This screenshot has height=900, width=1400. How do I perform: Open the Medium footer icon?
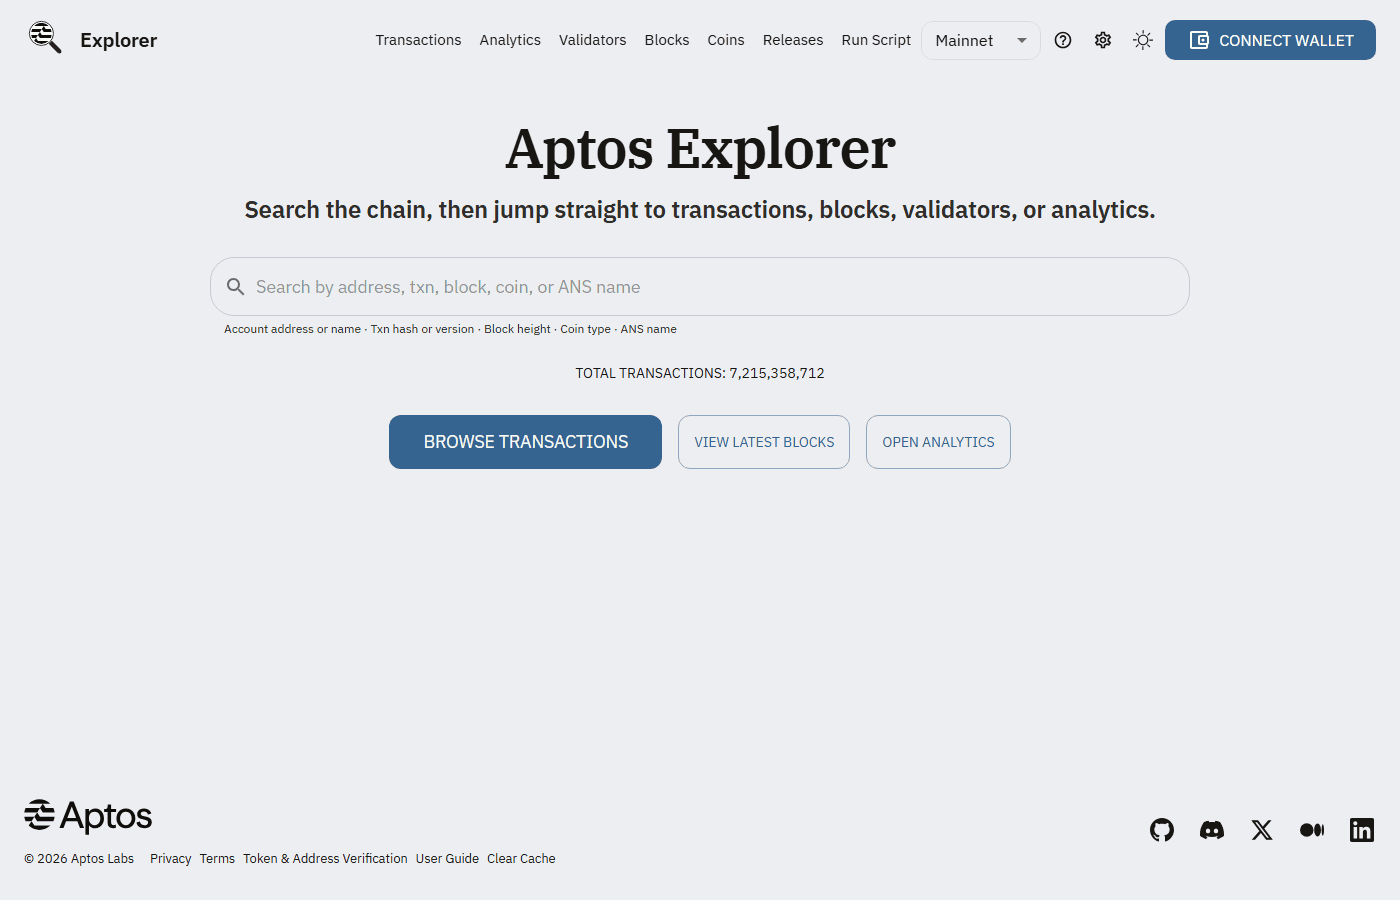click(1312, 830)
